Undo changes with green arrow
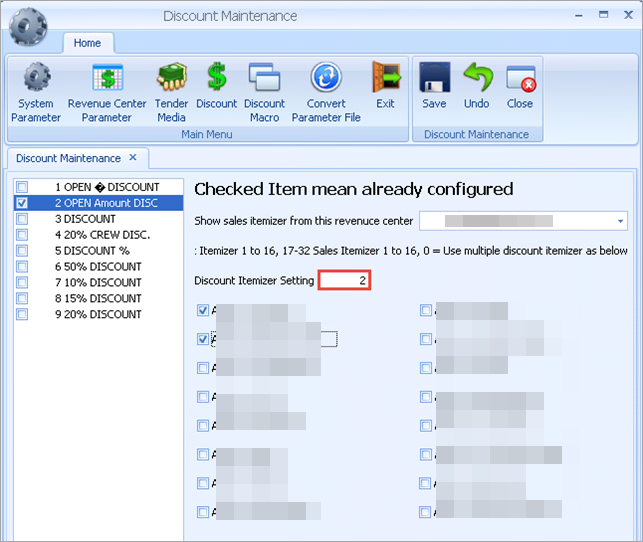The width and height of the screenshot is (643, 542). click(x=477, y=86)
